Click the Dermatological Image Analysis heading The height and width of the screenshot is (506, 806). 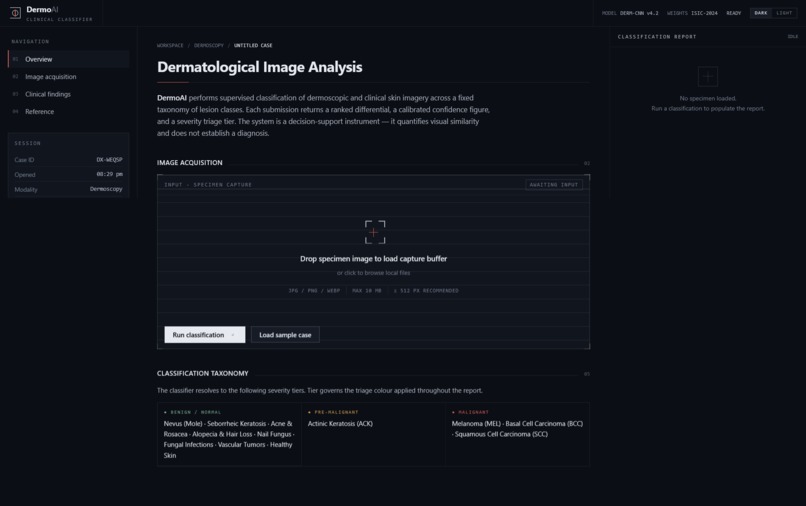click(x=260, y=67)
